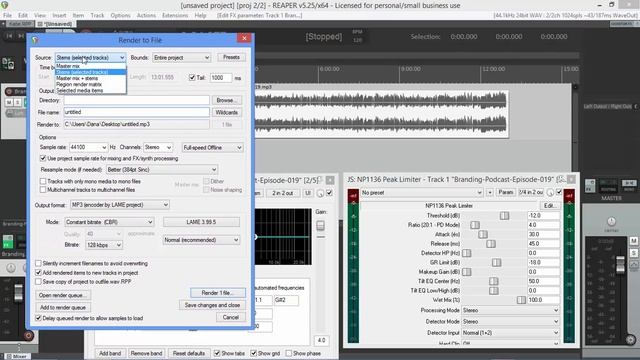Click the Wet Mix (%) slider handle
Viewport: 640px width, 360px height.
(x=521, y=300)
